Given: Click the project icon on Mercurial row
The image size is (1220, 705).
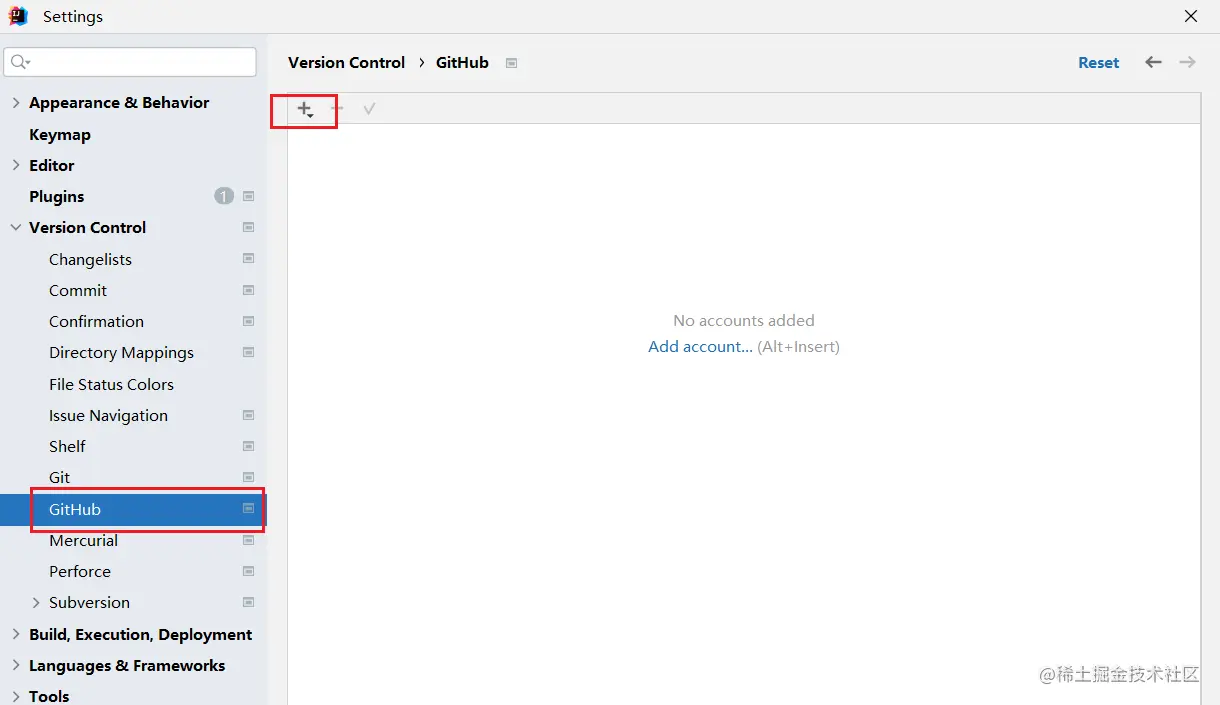Looking at the screenshot, I should (249, 540).
